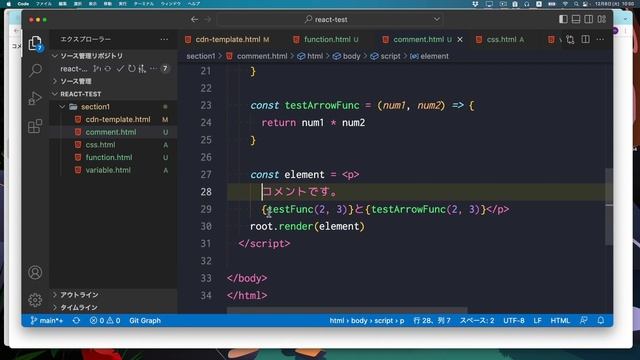This screenshot has height=360, width=640.
Task: Open editor more actions ellipsis
Action: pos(600,39)
